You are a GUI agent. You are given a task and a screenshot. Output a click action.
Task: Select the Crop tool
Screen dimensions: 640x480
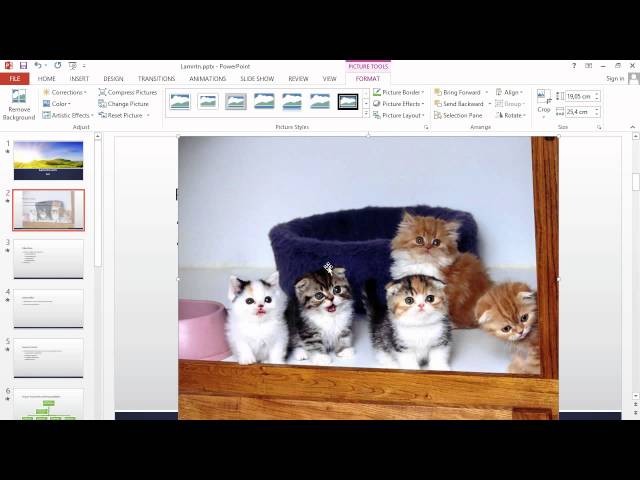pyautogui.click(x=543, y=101)
